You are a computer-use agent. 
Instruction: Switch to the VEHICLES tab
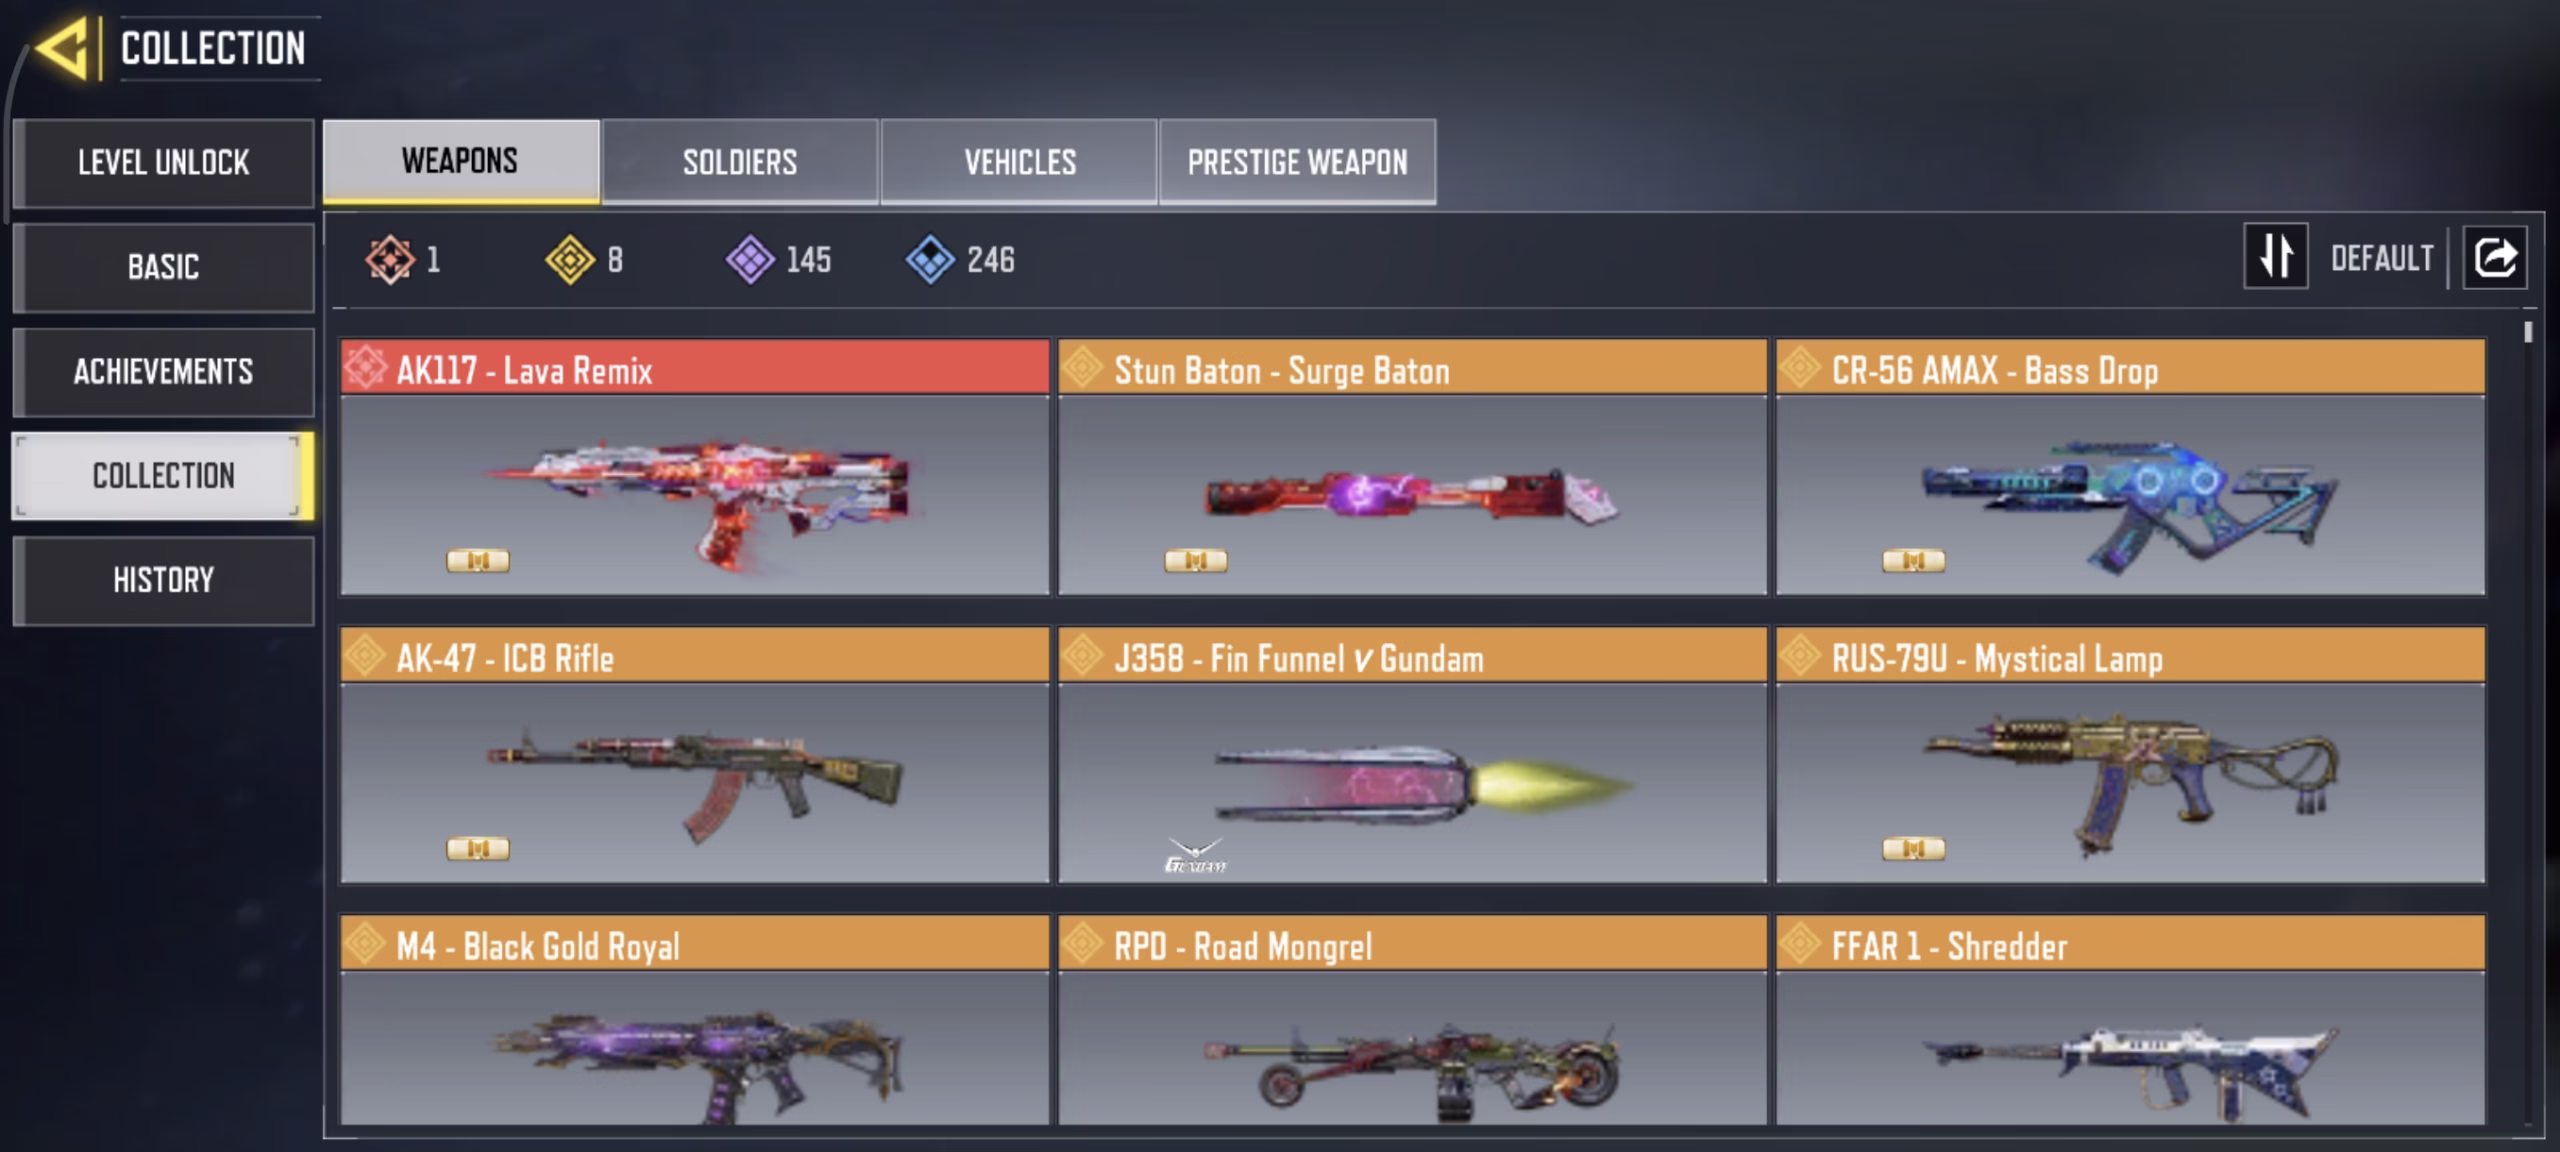click(1019, 162)
